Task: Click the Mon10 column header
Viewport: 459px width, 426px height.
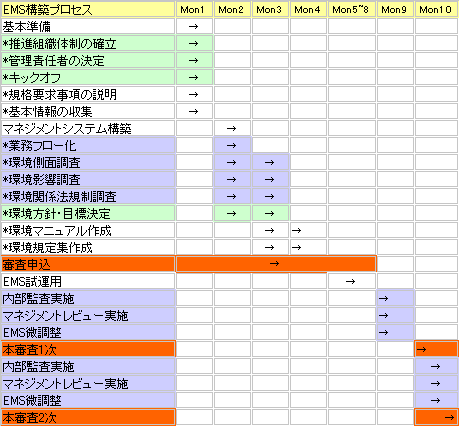Action: [x=436, y=9]
